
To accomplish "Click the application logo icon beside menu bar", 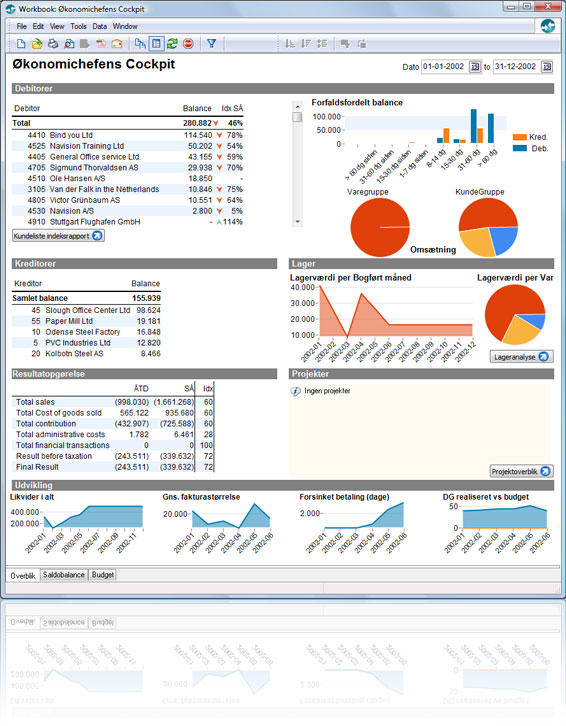I will click(x=548, y=25).
